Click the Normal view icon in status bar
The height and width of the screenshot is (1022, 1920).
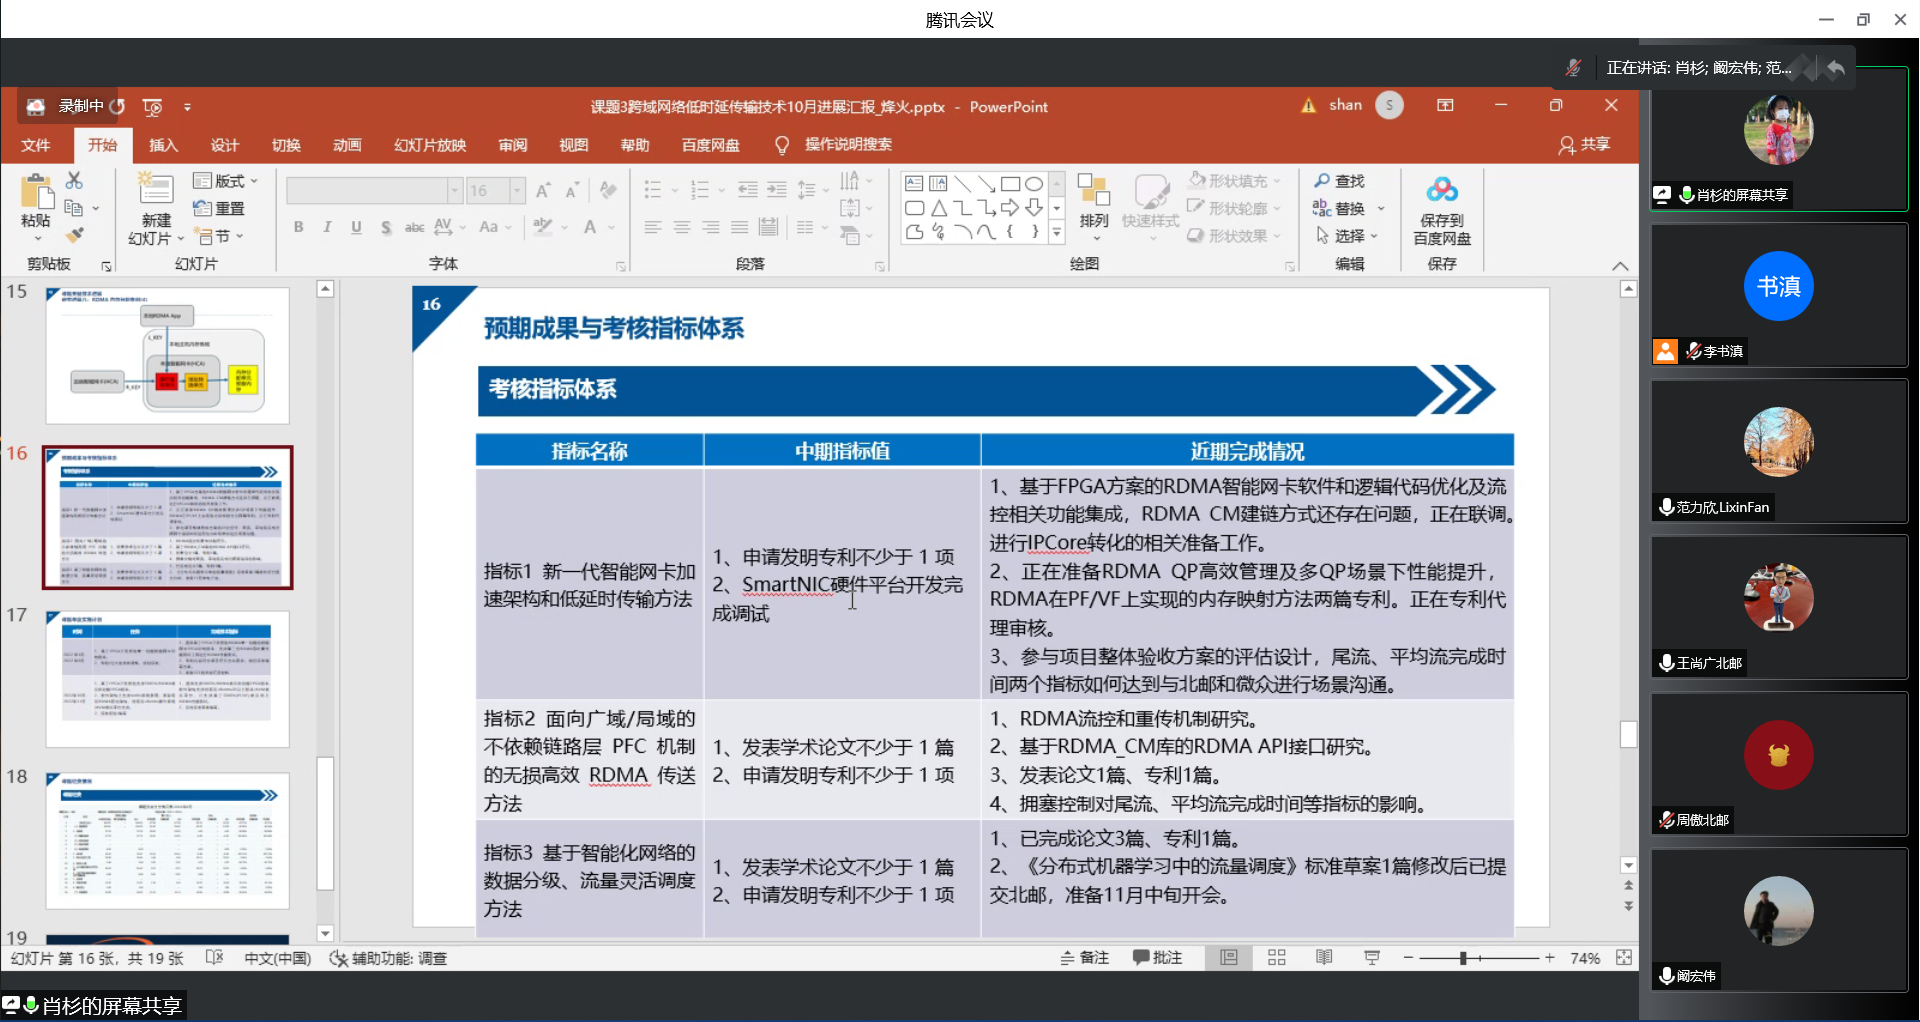tap(1229, 958)
